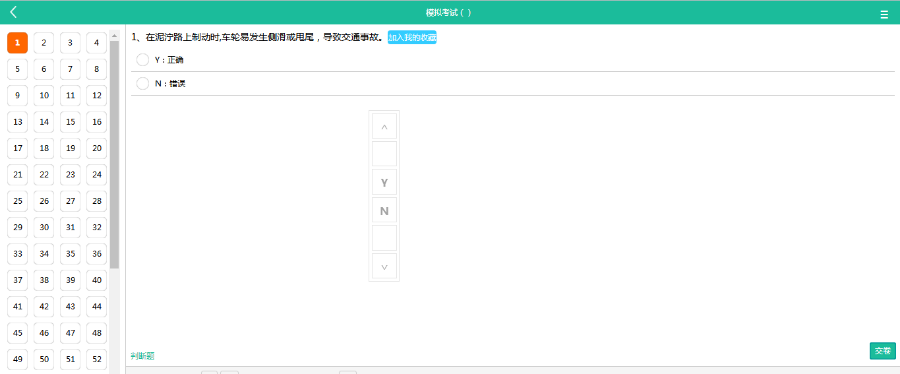Open question number 16
Screen dimensions: 900x374
pyautogui.click(x=96, y=122)
